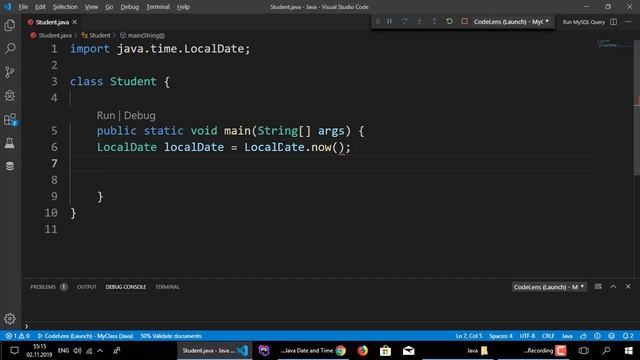Open the Debug menu

tap(129, 7)
